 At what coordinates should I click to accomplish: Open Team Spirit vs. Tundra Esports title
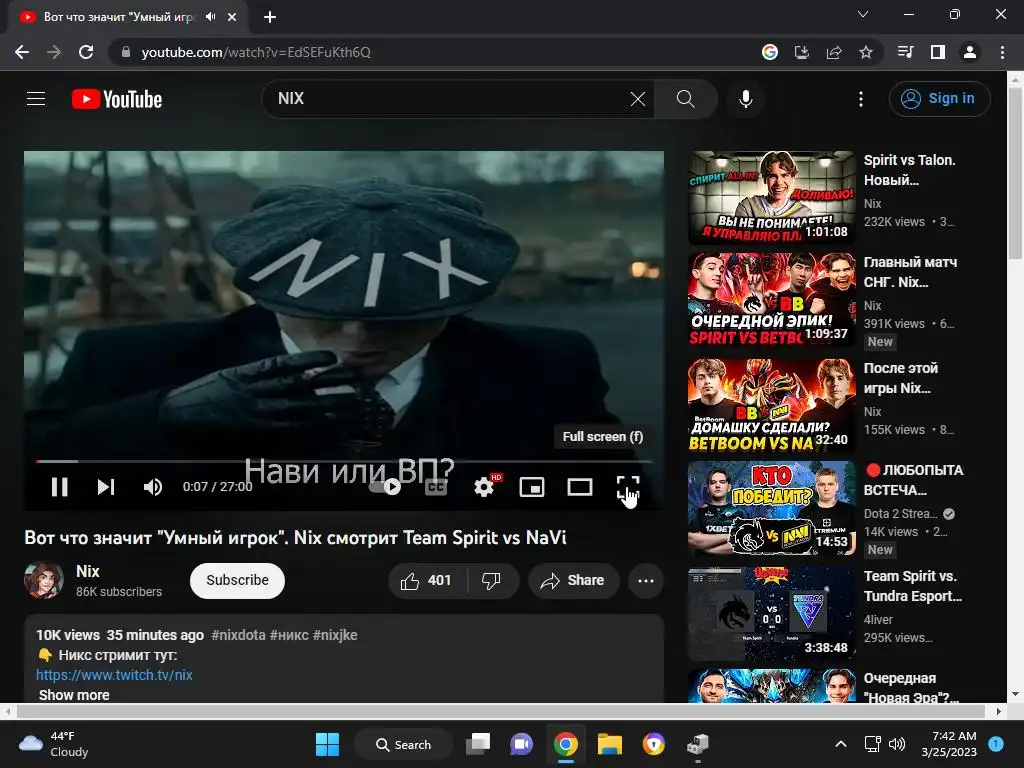pos(912,586)
